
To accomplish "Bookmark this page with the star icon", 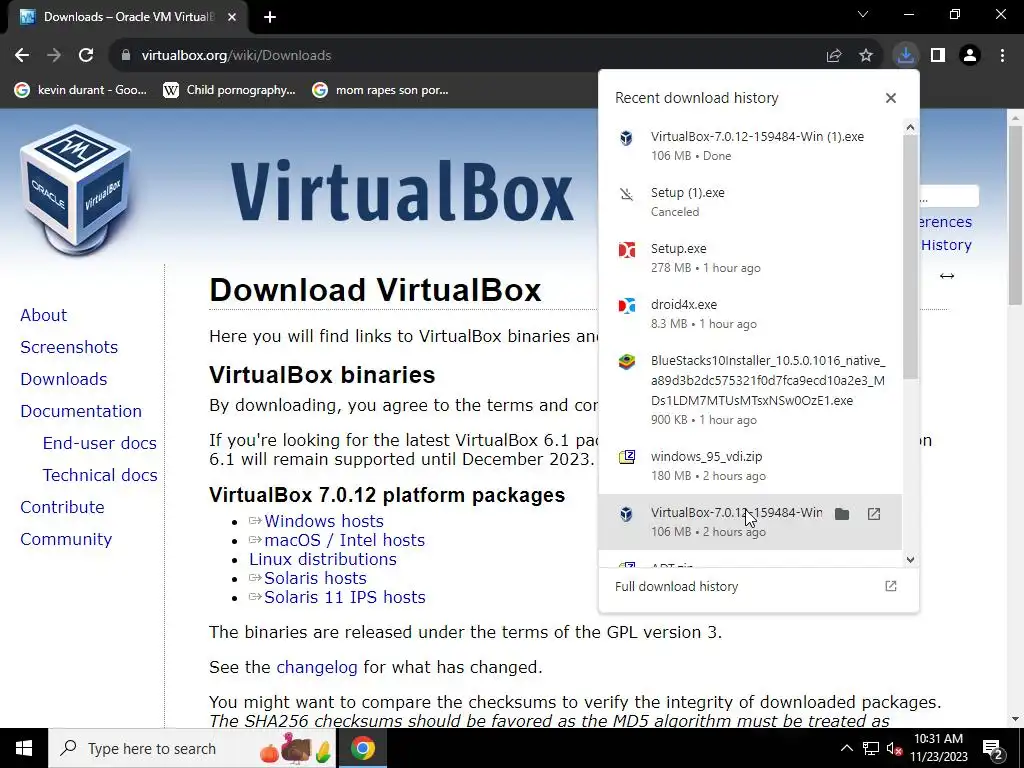I will pyautogui.click(x=866, y=56).
